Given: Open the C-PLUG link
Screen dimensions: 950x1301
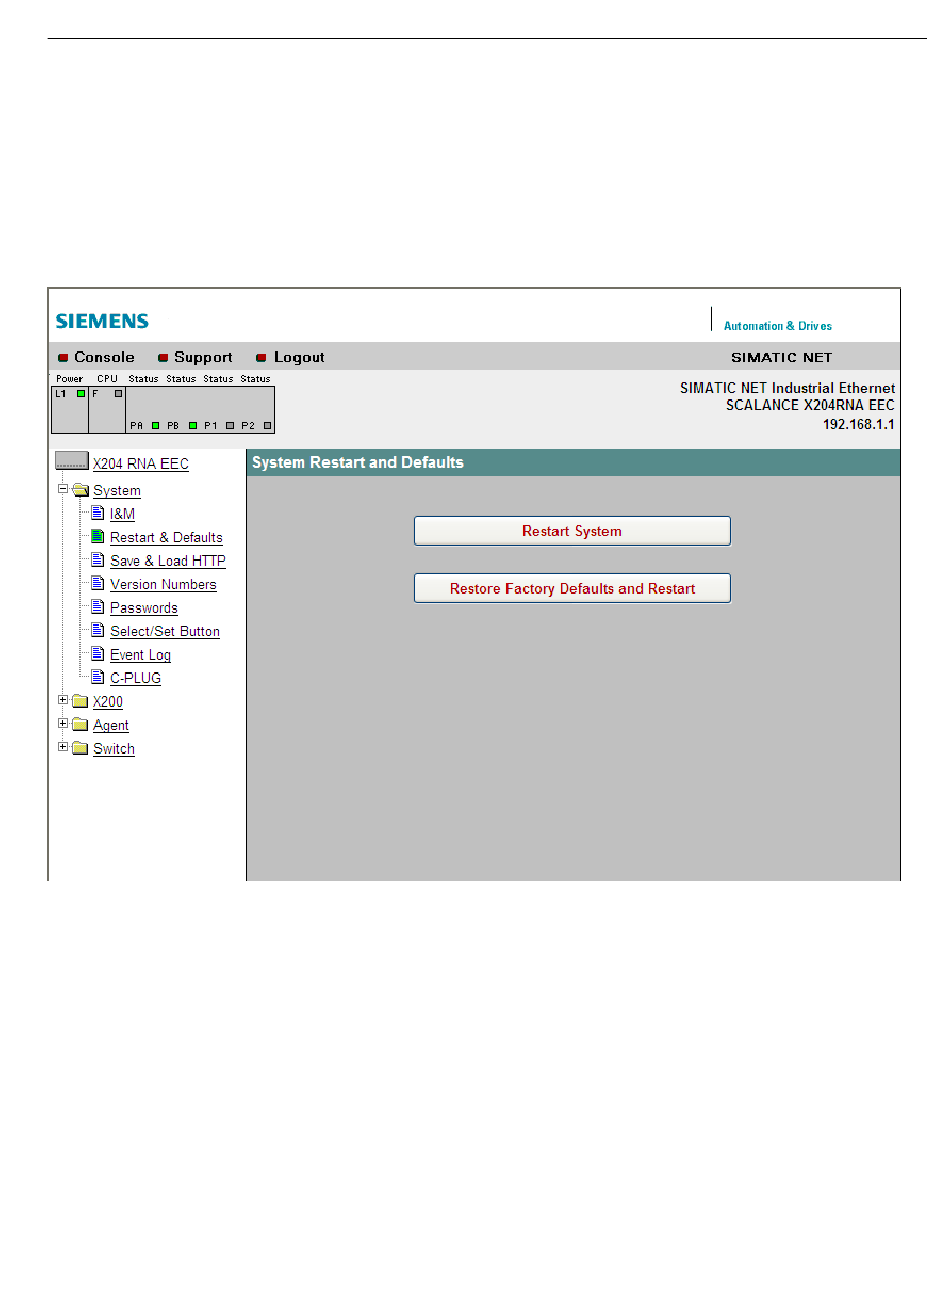Looking at the screenshot, I should pos(135,678).
